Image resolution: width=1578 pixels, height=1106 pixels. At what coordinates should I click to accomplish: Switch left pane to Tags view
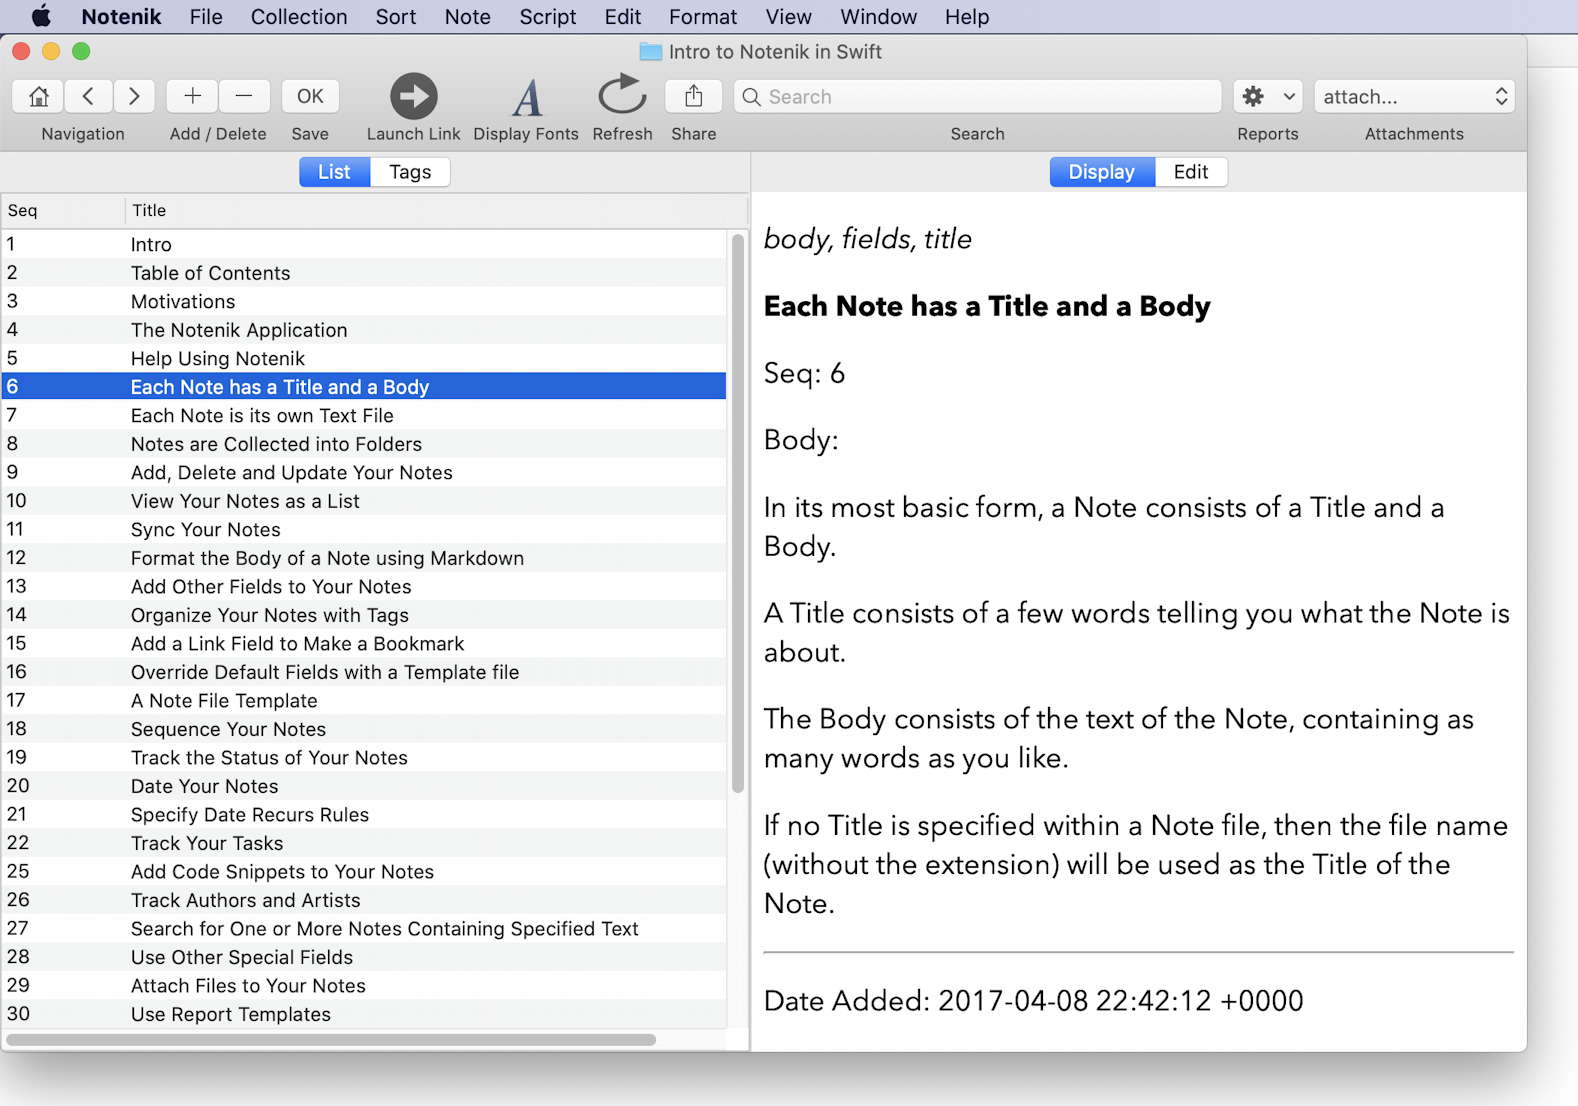(x=410, y=172)
